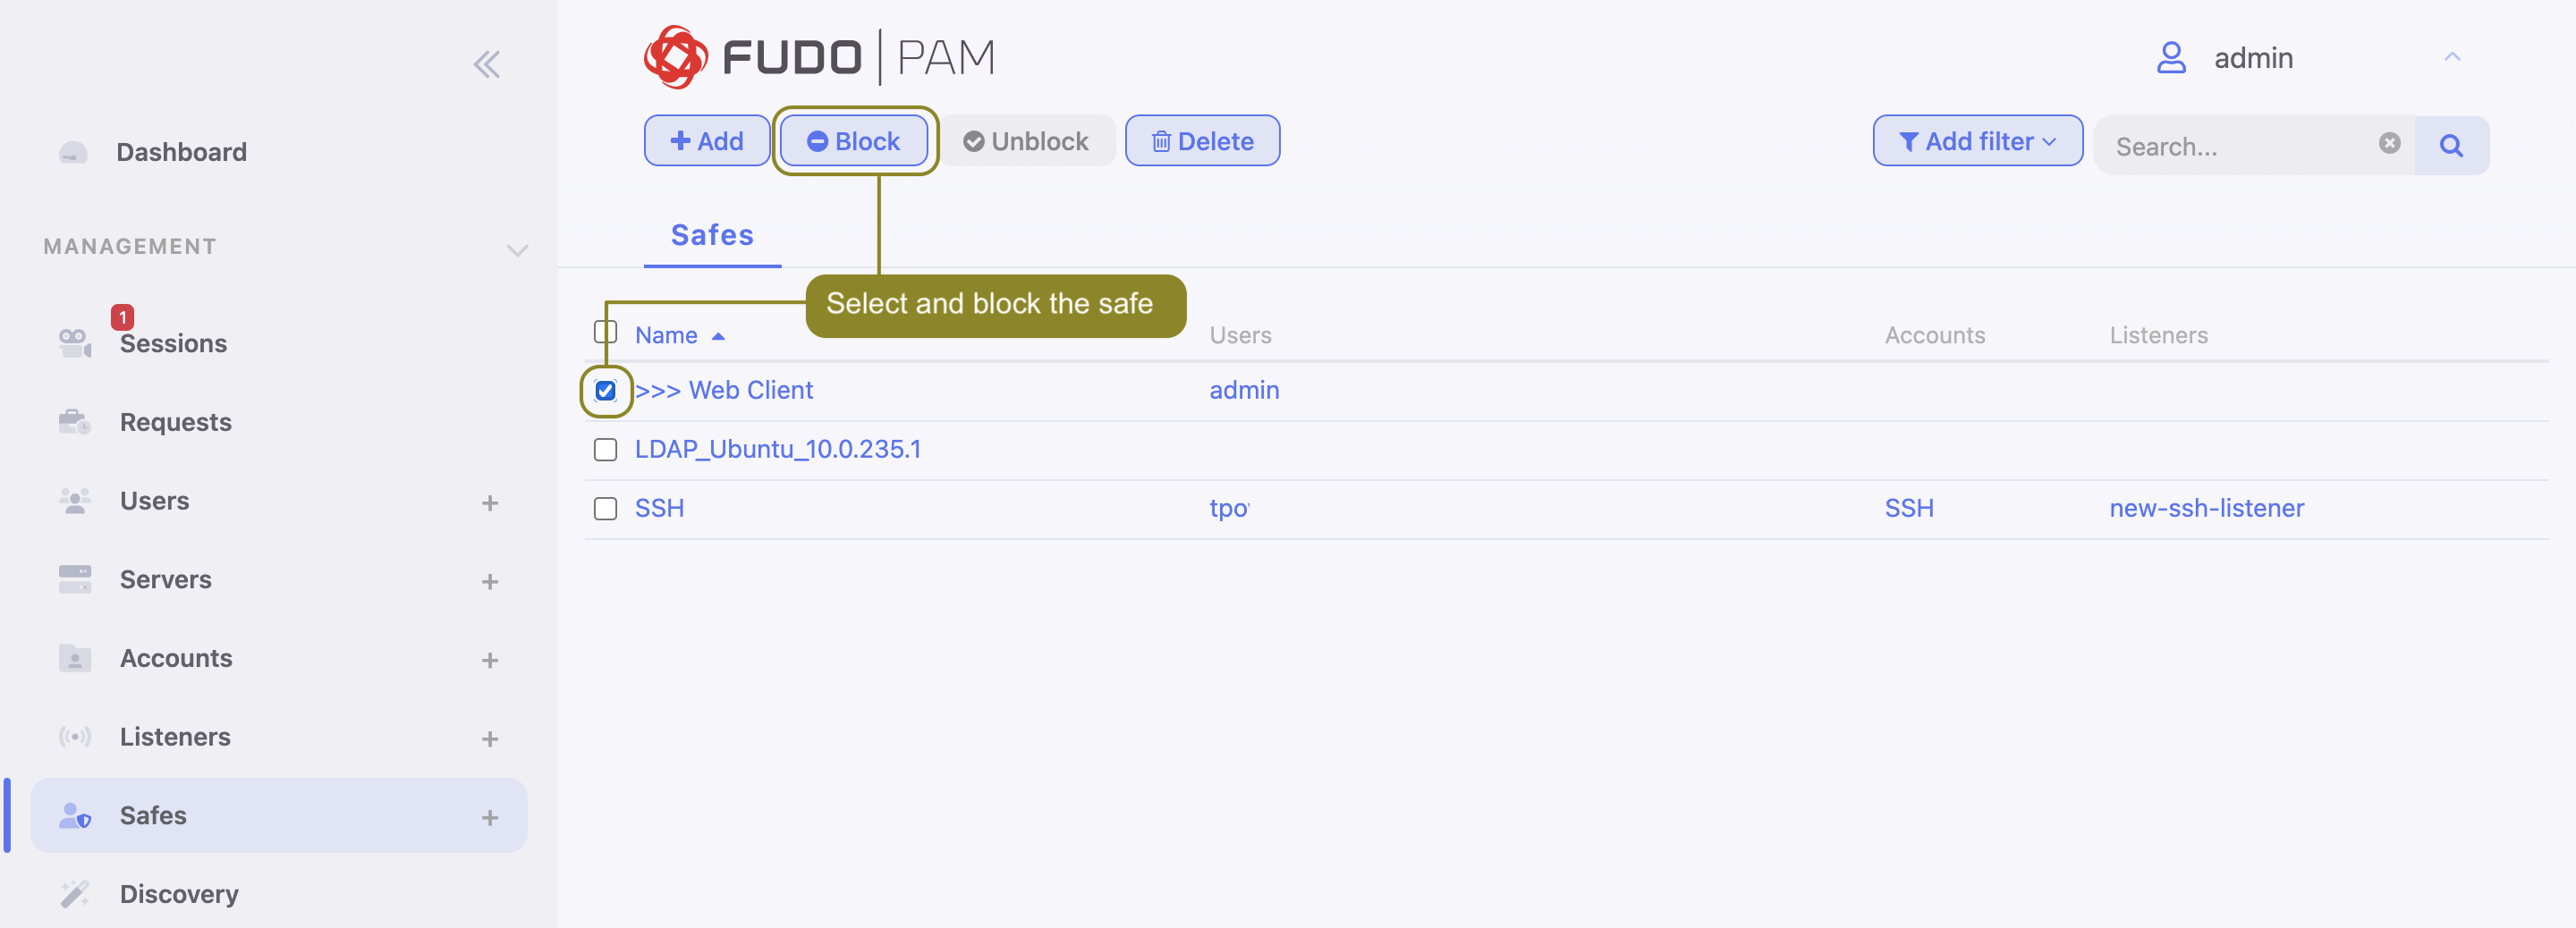Select the SSH safe checkbox
This screenshot has width=2576, height=928.
coord(605,508)
